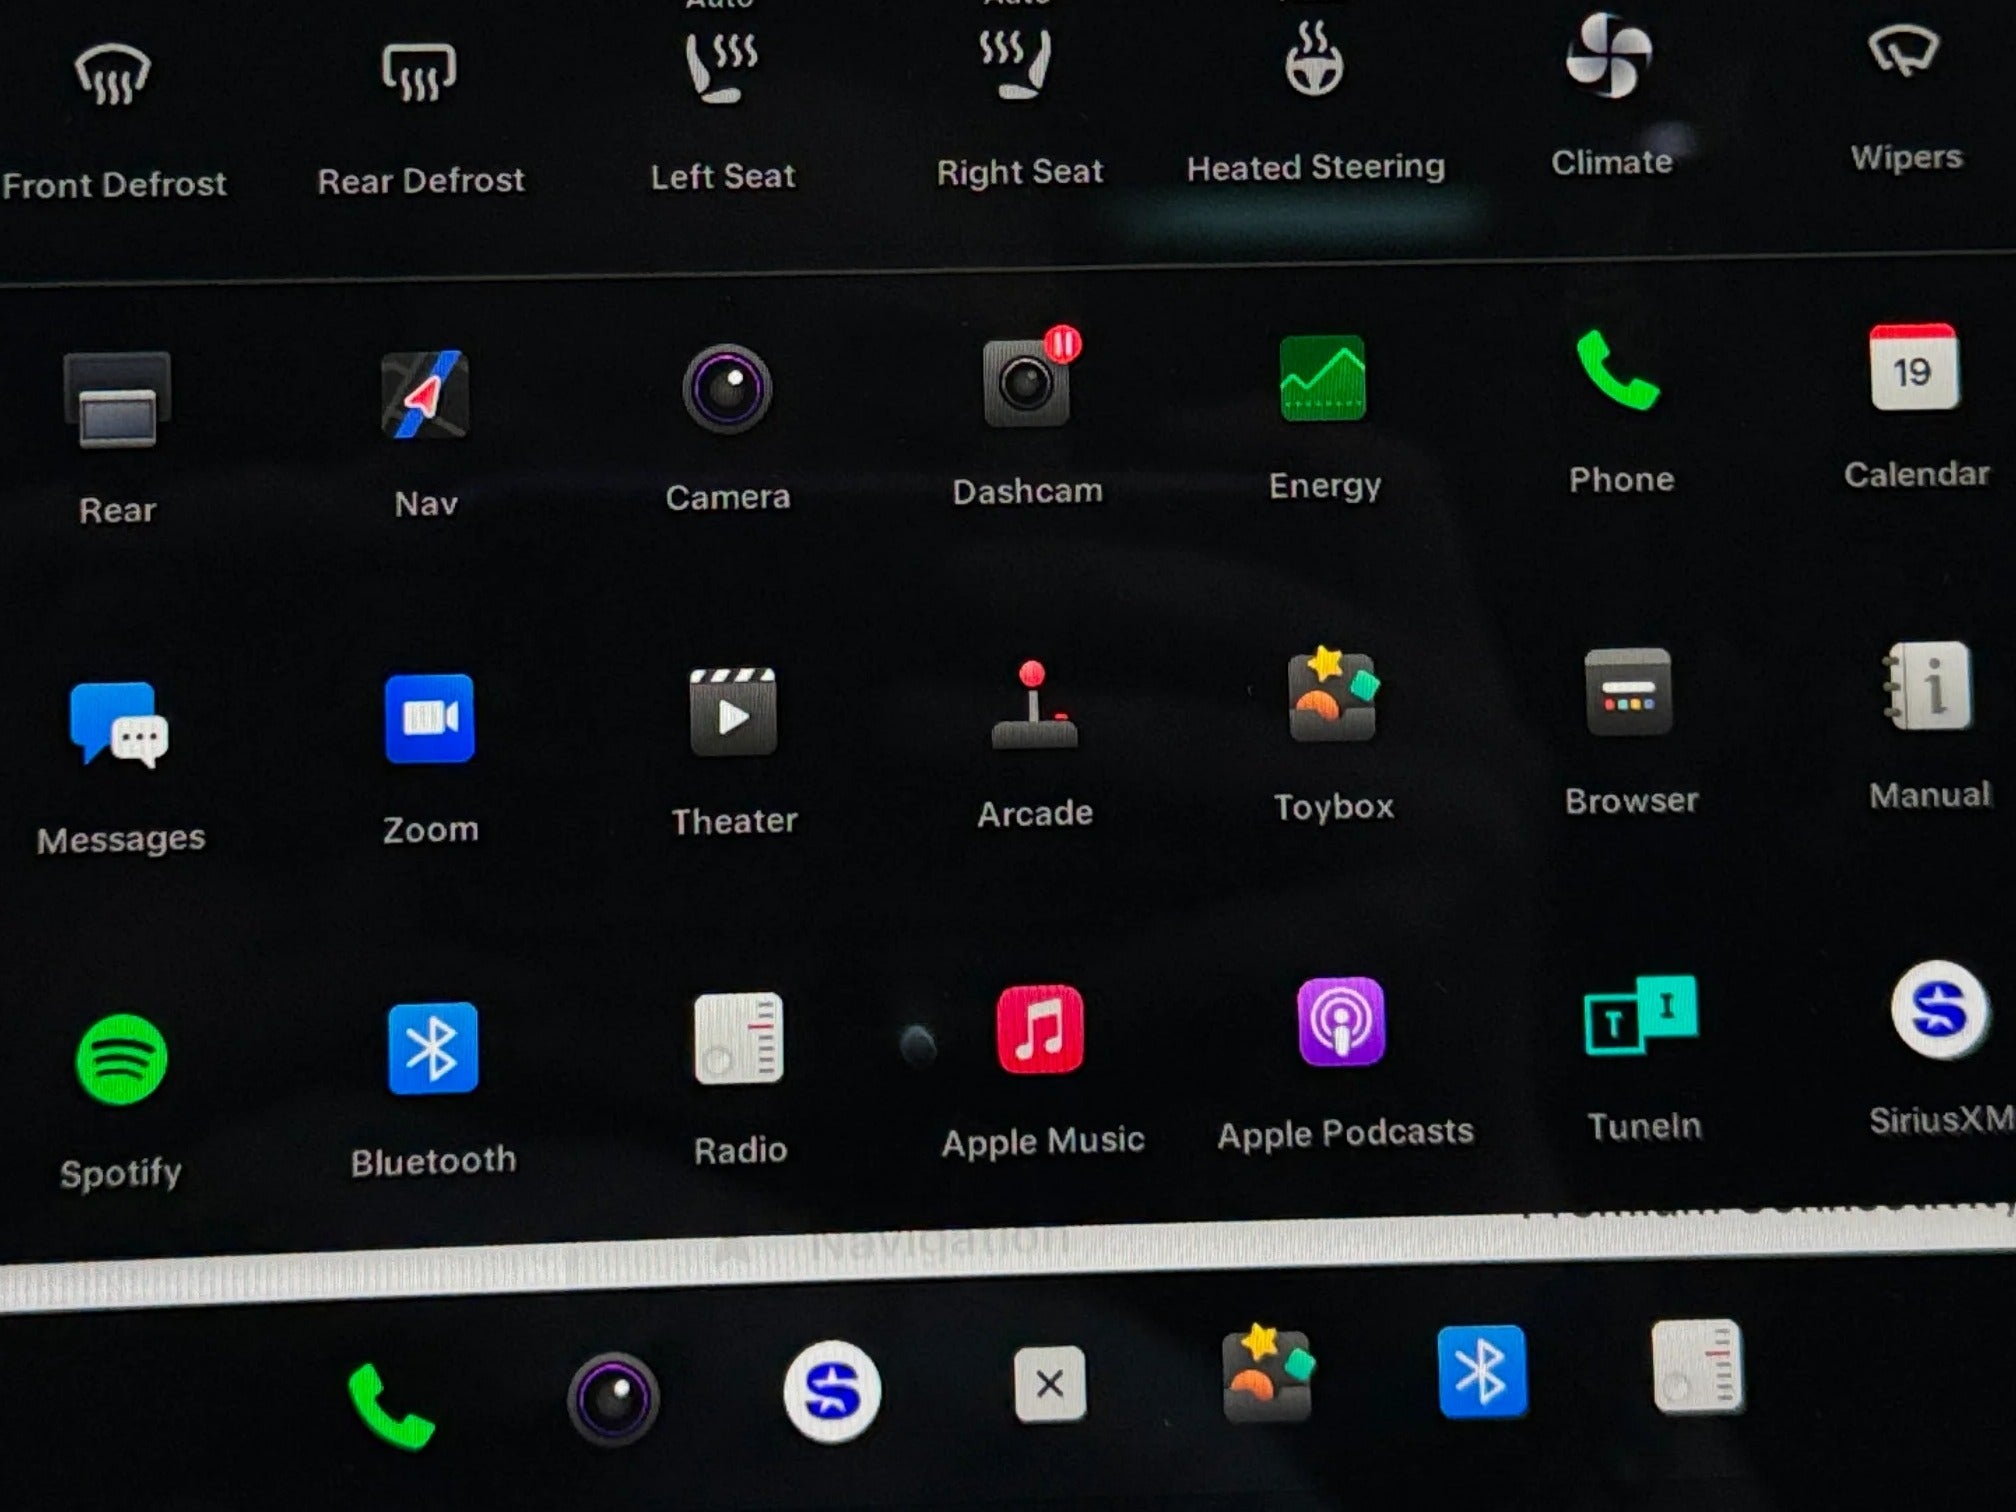Tap SiriusXM icon in bottom dock

coord(831,1391)
